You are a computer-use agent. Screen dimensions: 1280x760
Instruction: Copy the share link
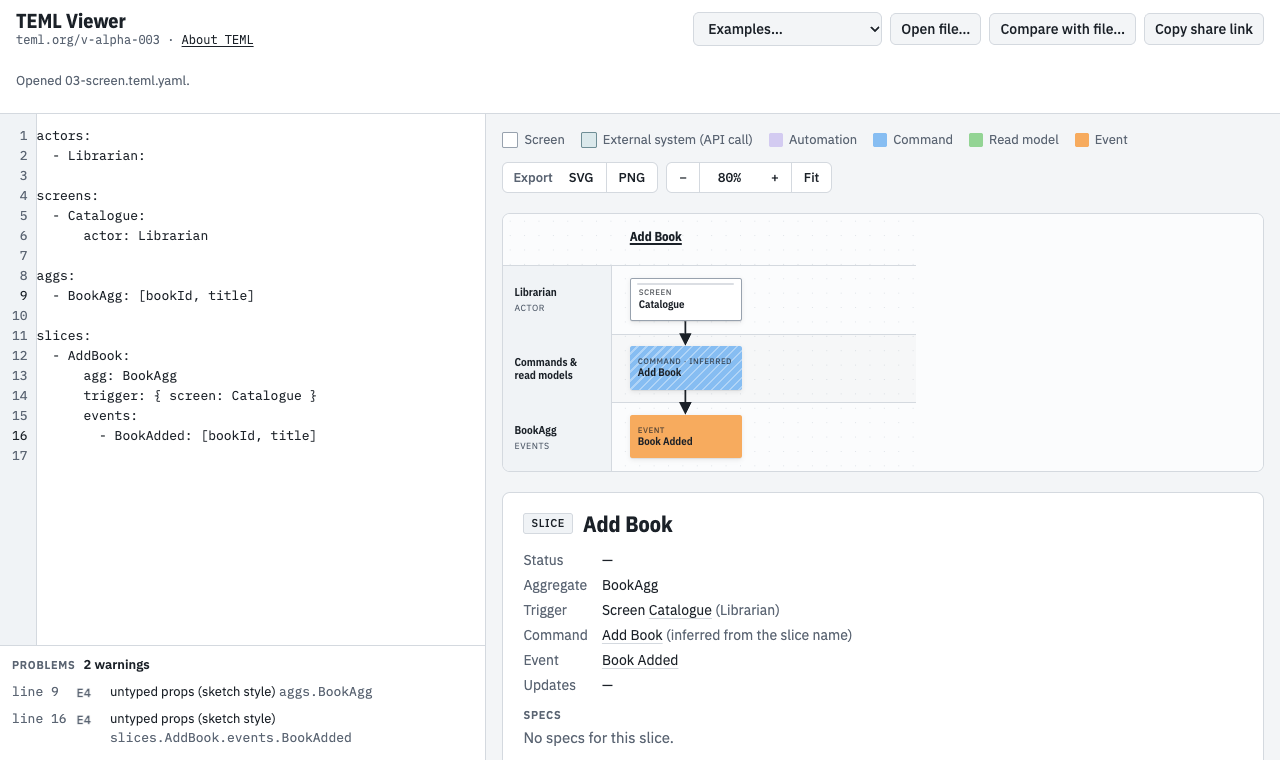1204,29
